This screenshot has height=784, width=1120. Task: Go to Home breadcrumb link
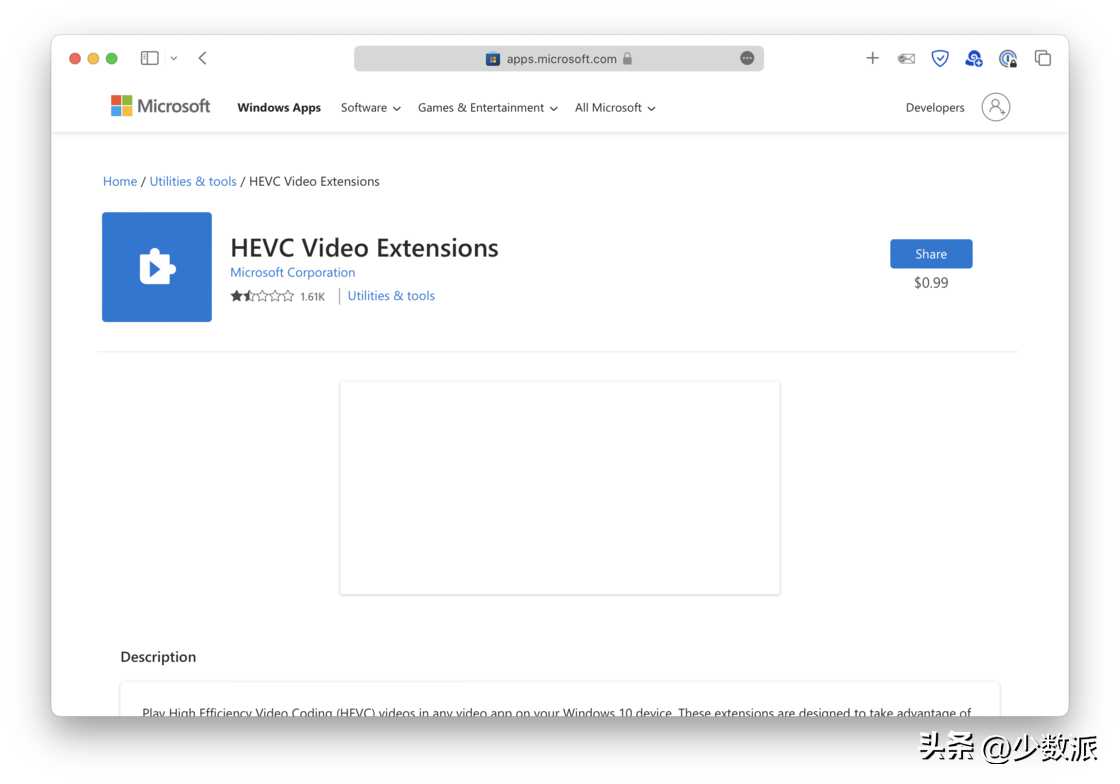click(120, 181)
